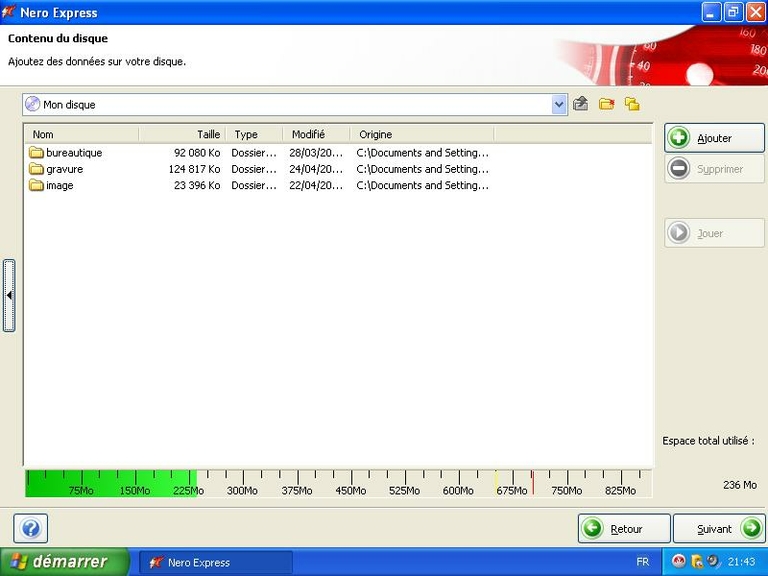Click the 22/04/20... modified date cell
768x576 pixels.
[316, 185]
